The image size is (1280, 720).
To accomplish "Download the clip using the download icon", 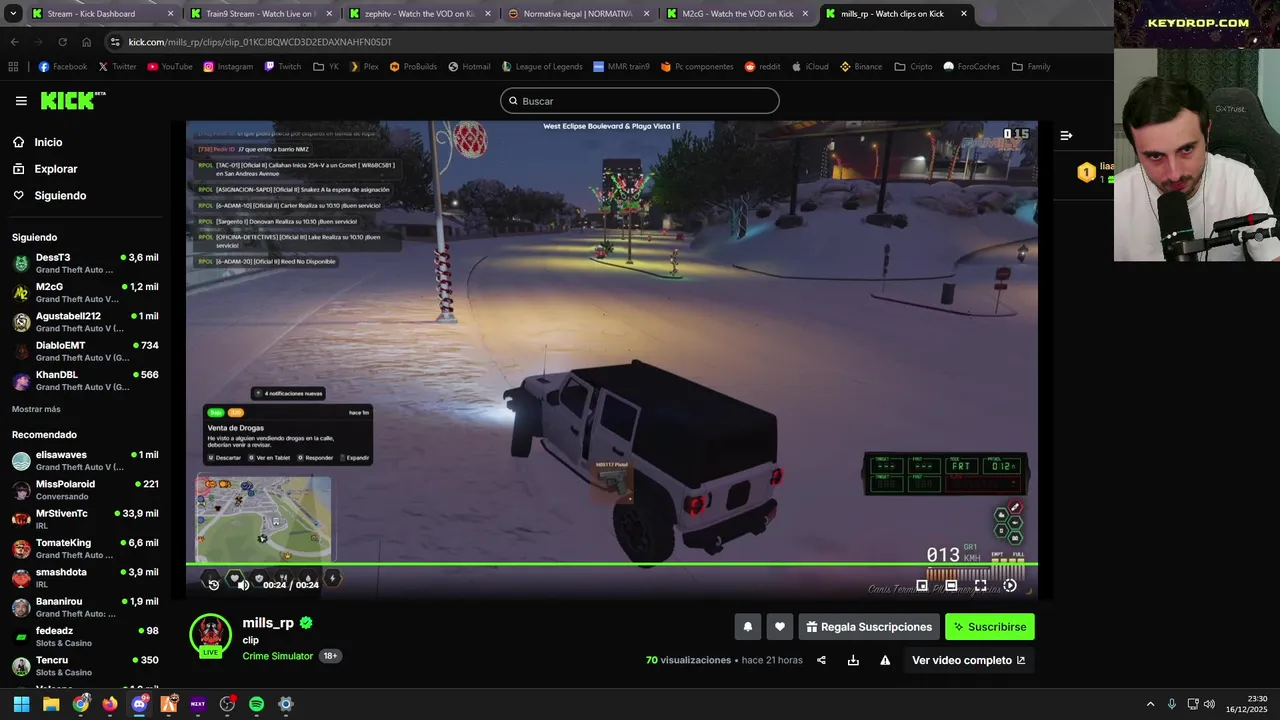I will 853,660.
